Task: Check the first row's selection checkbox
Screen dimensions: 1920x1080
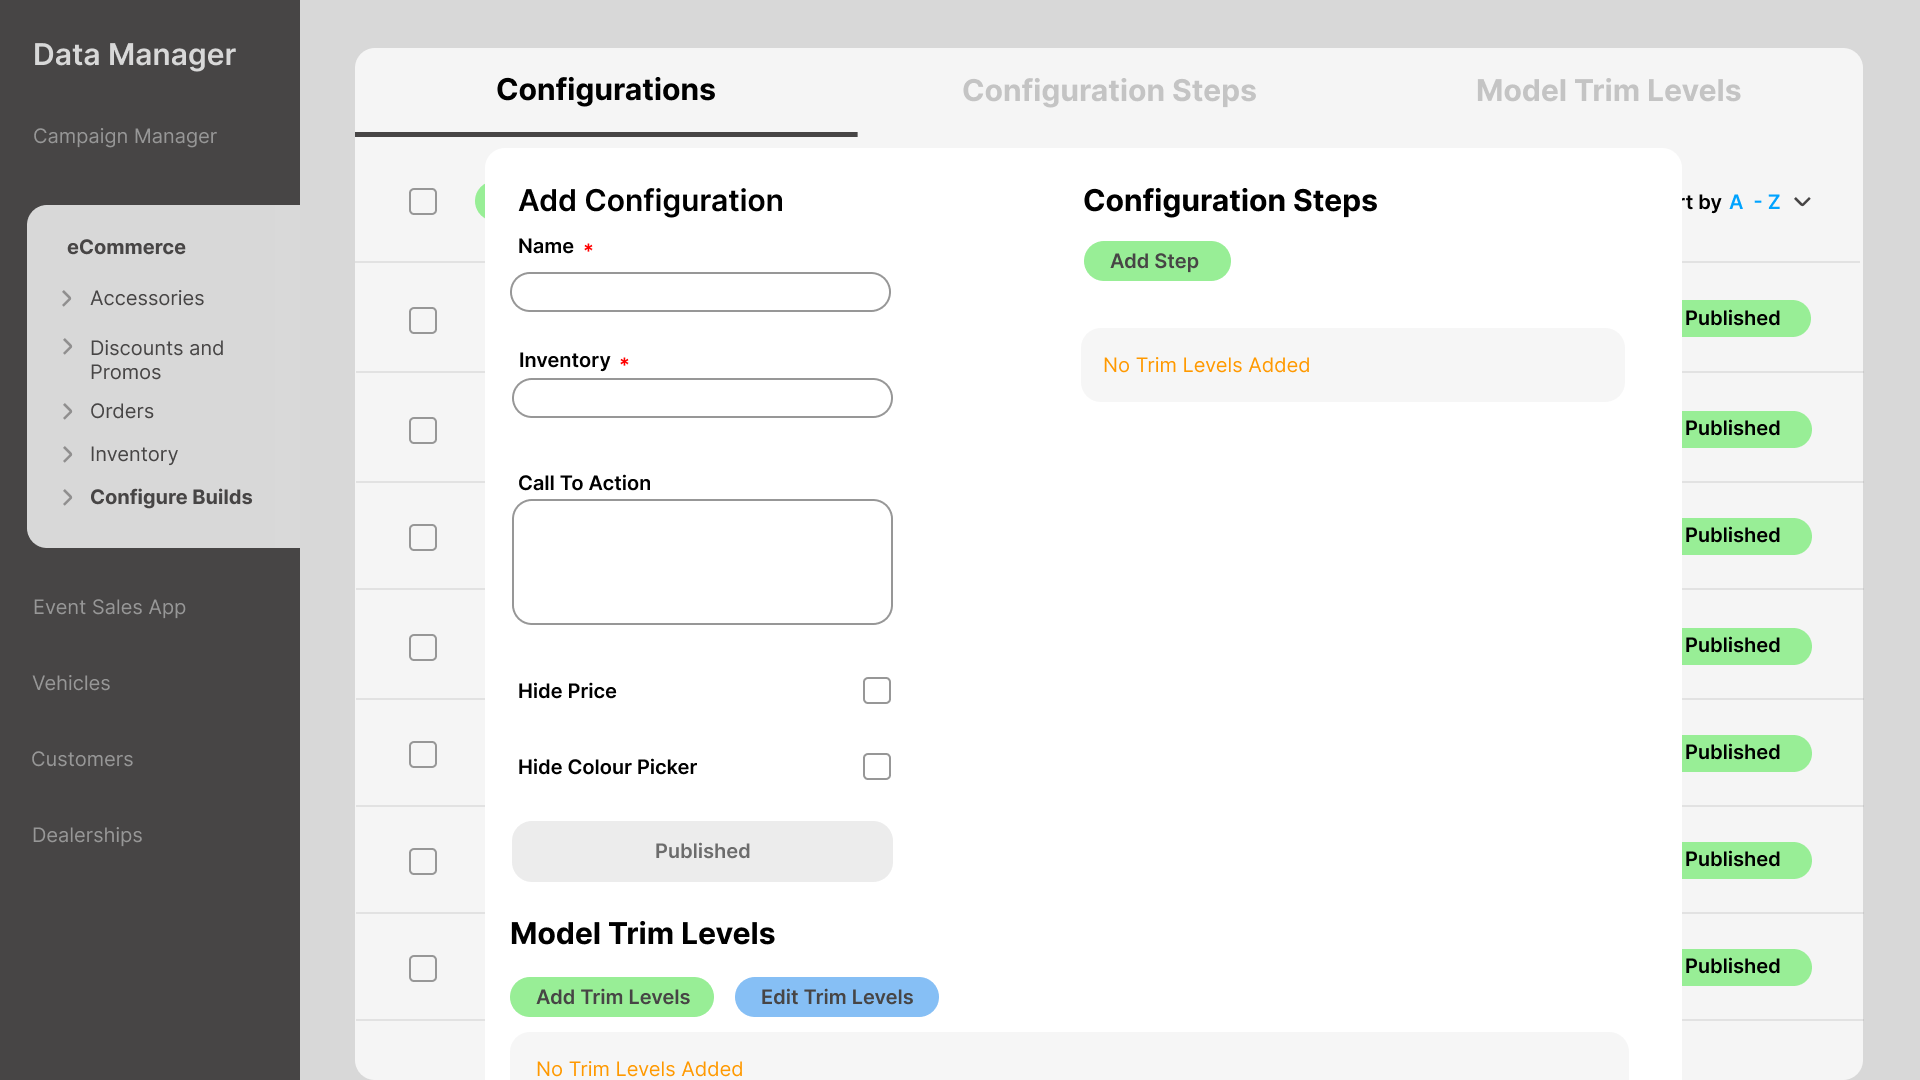Action: click(422, 320)
